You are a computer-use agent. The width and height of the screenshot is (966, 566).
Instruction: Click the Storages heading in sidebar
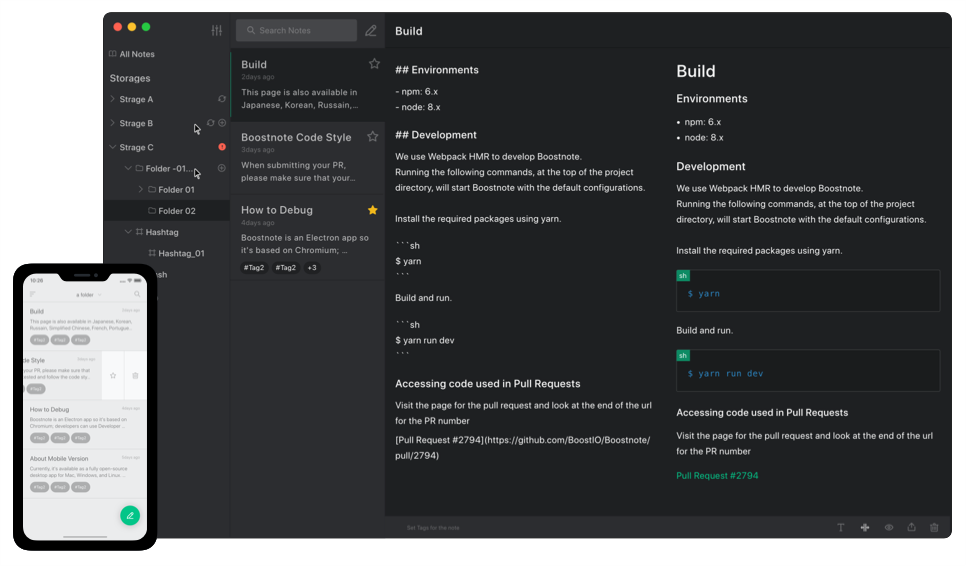click(130, 78)
